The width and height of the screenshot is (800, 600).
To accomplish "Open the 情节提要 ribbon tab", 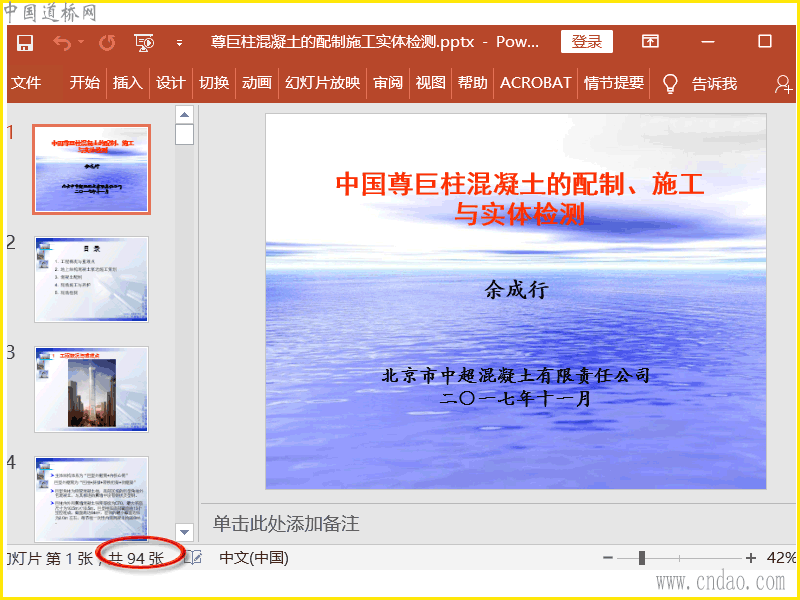I will click(614, 83).
